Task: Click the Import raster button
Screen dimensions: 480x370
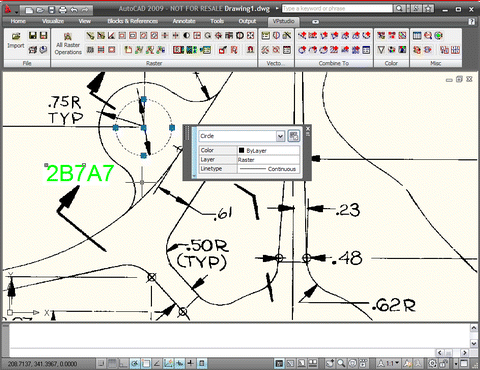Action: (x=16, y=40)
